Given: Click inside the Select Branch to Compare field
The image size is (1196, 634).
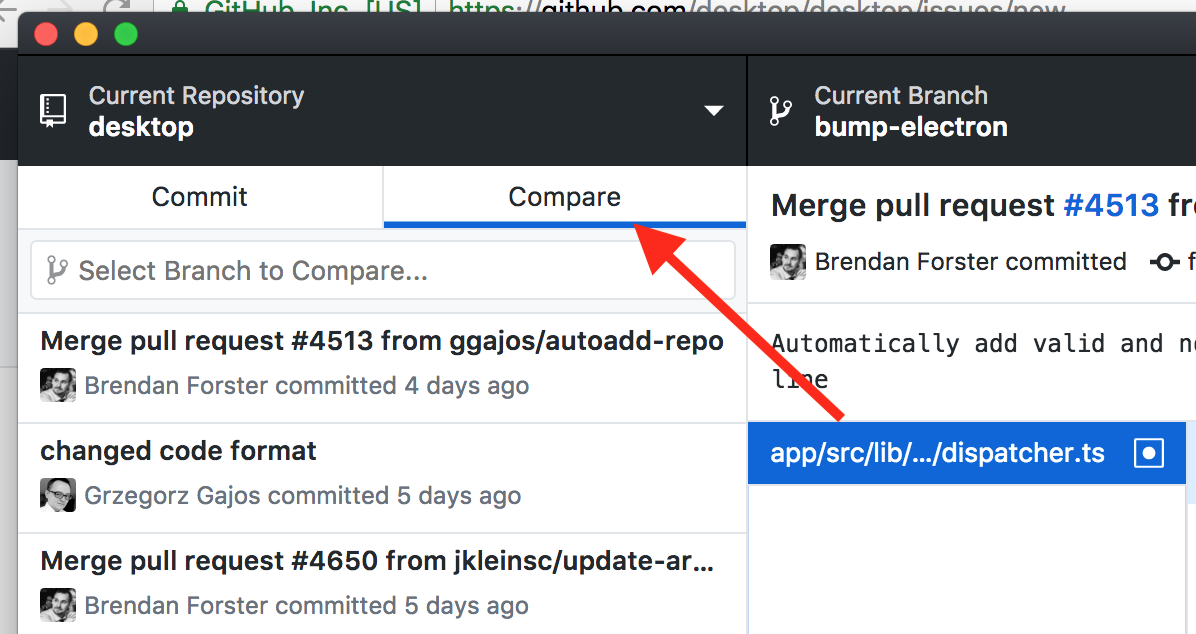Looking at the screenshot, I should (x=383, y=270).
